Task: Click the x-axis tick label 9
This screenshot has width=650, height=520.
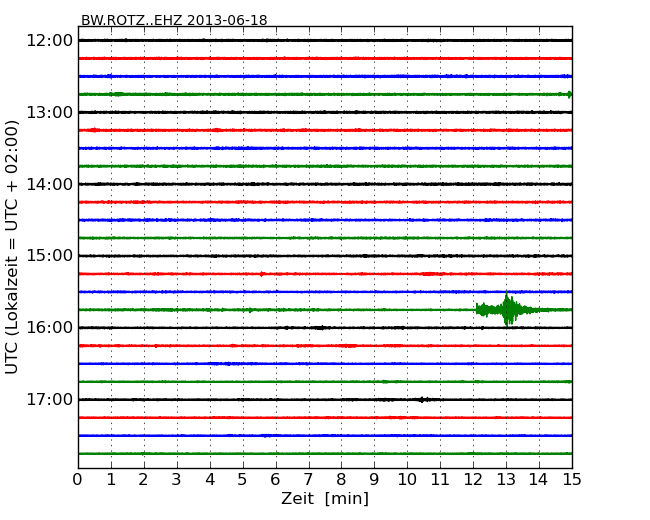Action: (374, 480)
